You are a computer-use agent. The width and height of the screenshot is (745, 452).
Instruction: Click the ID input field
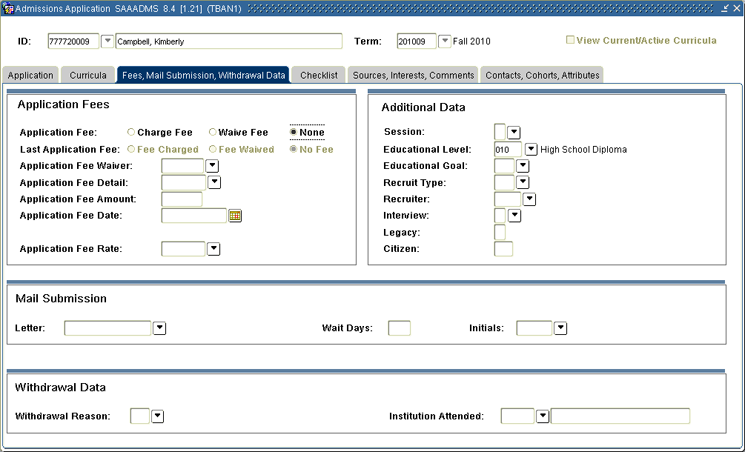[x=73, y=41]
